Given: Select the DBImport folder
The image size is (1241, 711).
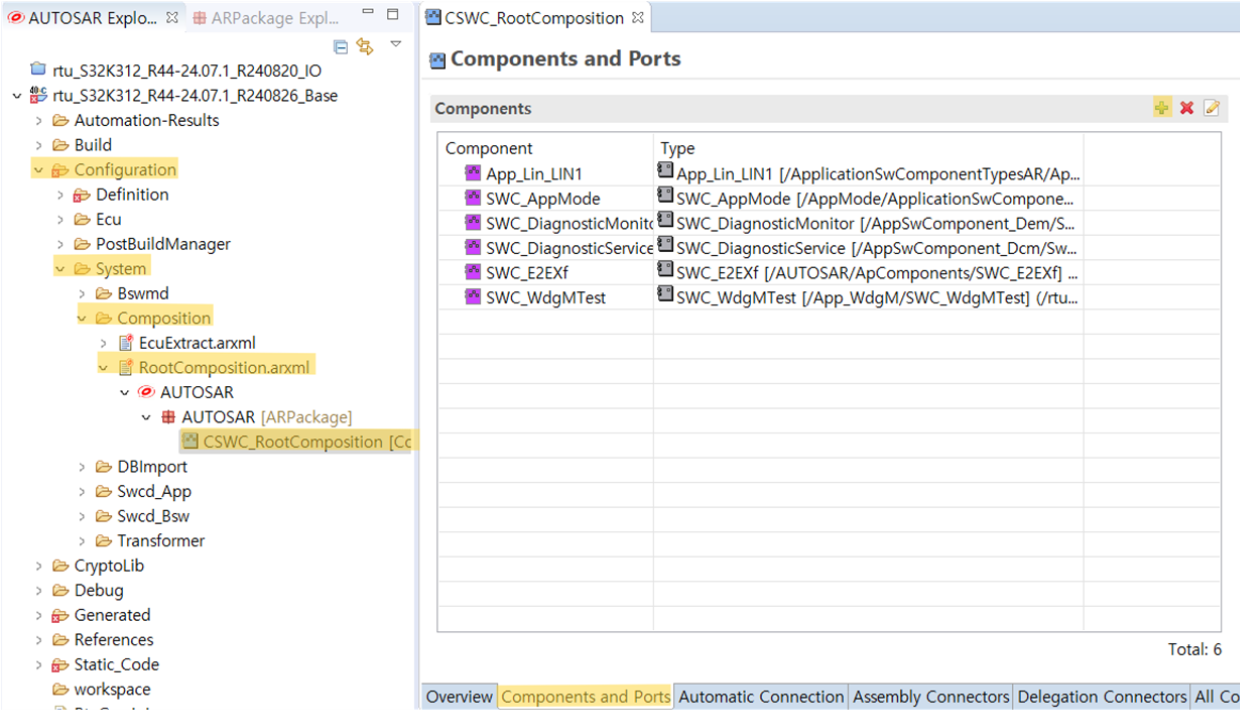Looking at the screenshot, I should point(152,467).
